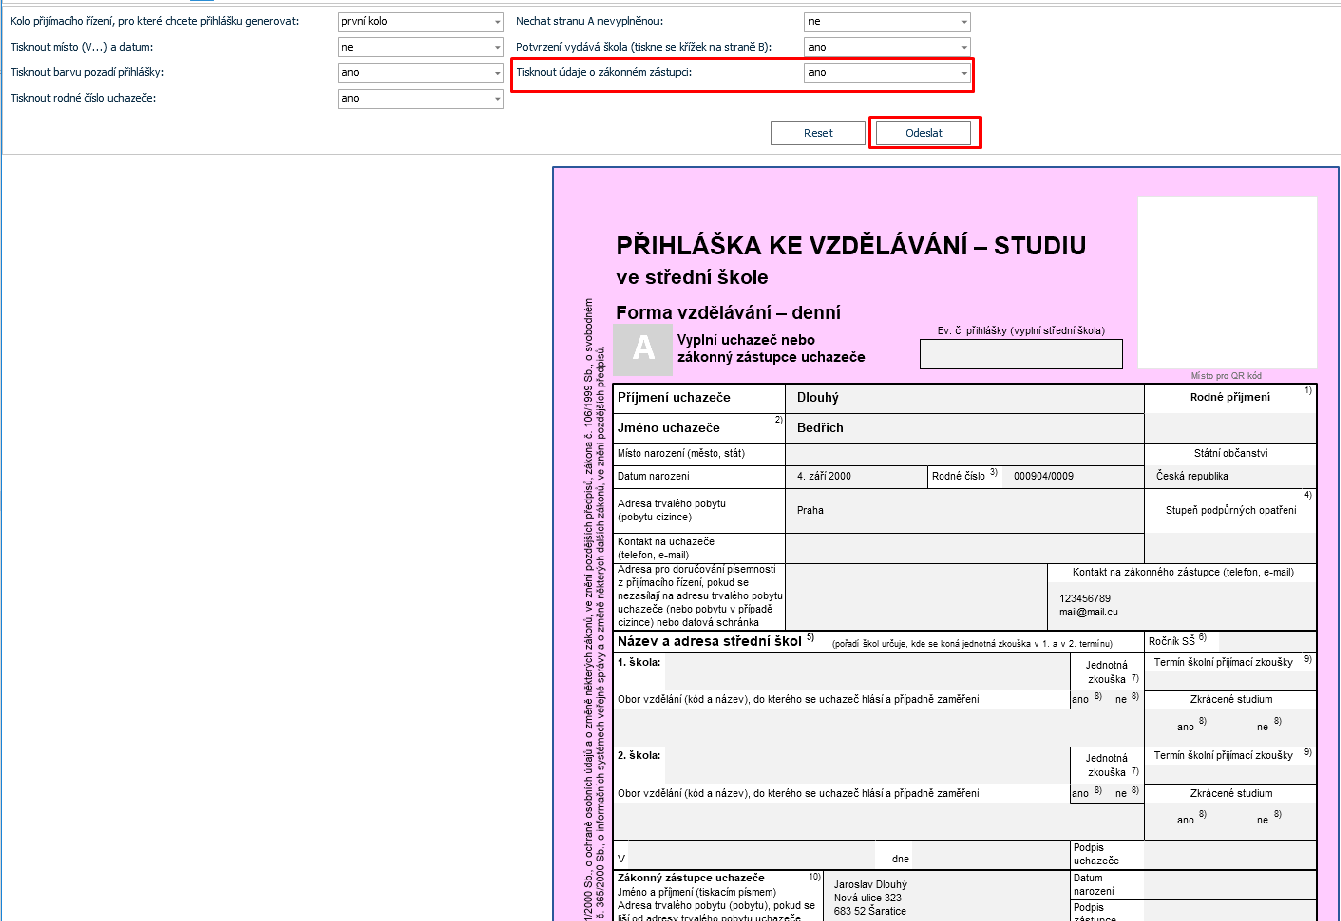Click the guardian phone '123456789'
1341x921 pixels.
(1085, 598)
